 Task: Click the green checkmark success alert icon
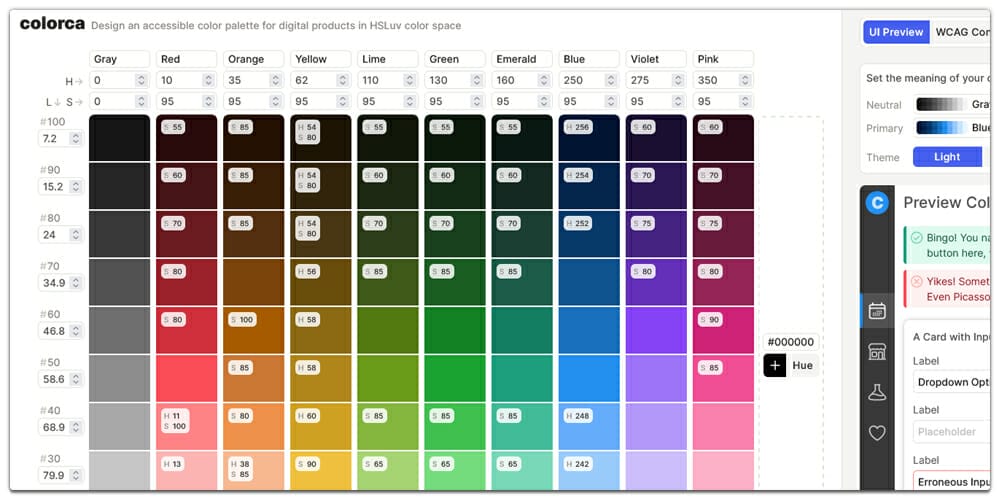pos(916,238)
